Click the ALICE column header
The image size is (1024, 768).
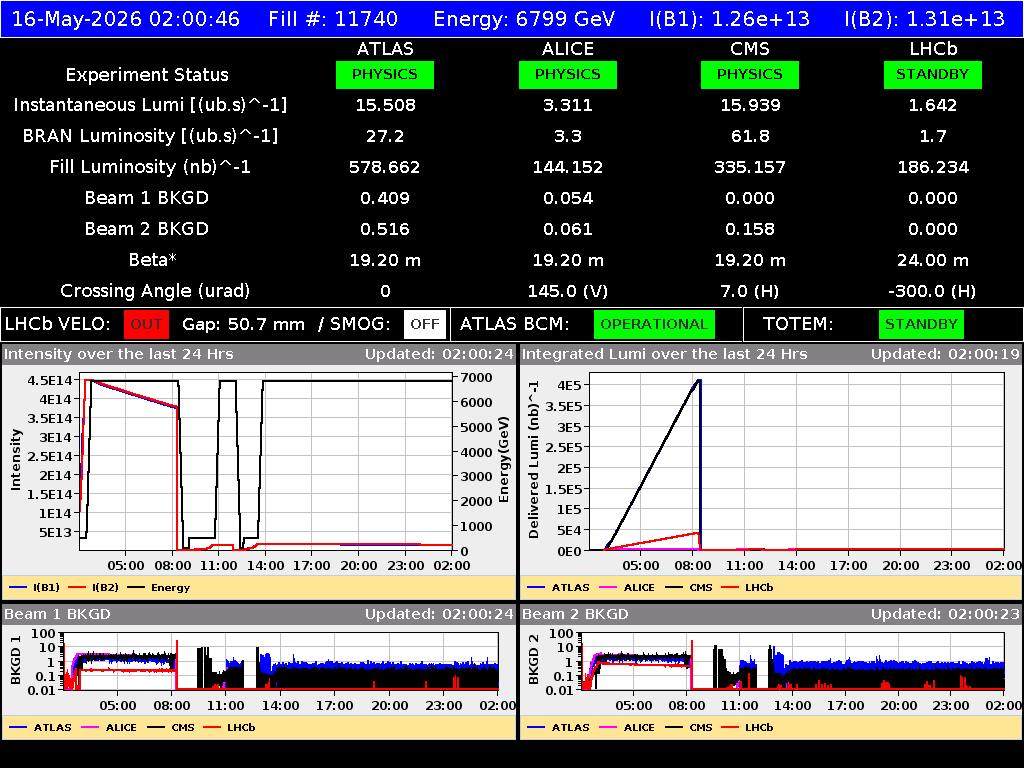tap(568, 49)
